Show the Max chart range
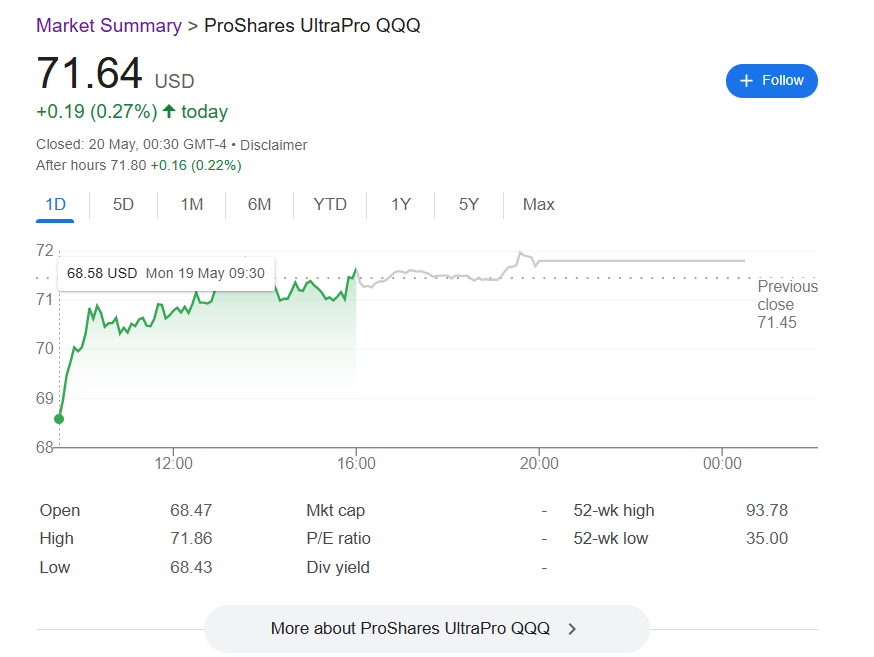Image resolution: width=874 pixels, height=657 pixels. click(538, 205)
